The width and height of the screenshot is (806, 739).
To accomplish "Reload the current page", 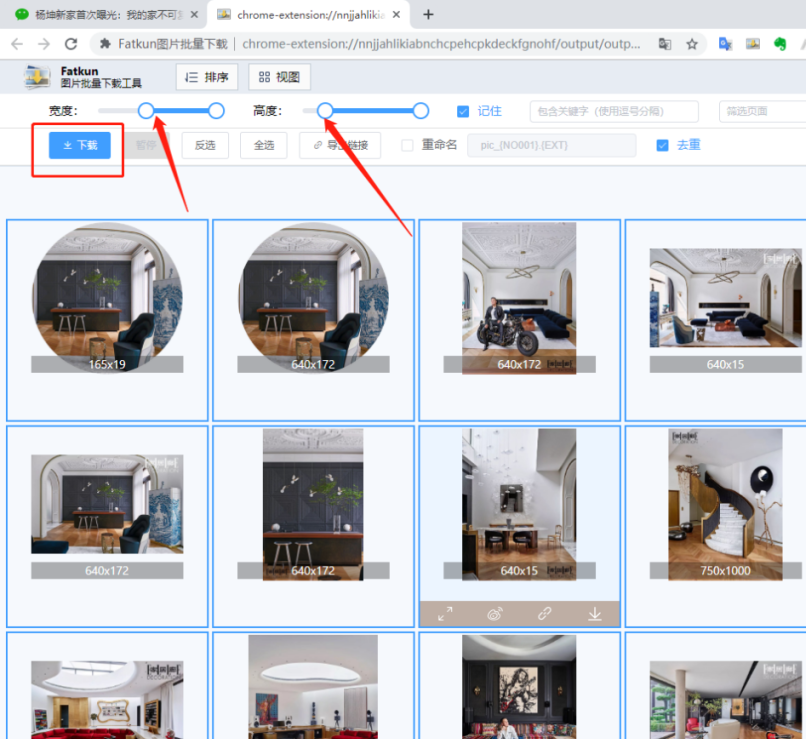I will click(71, 44).
